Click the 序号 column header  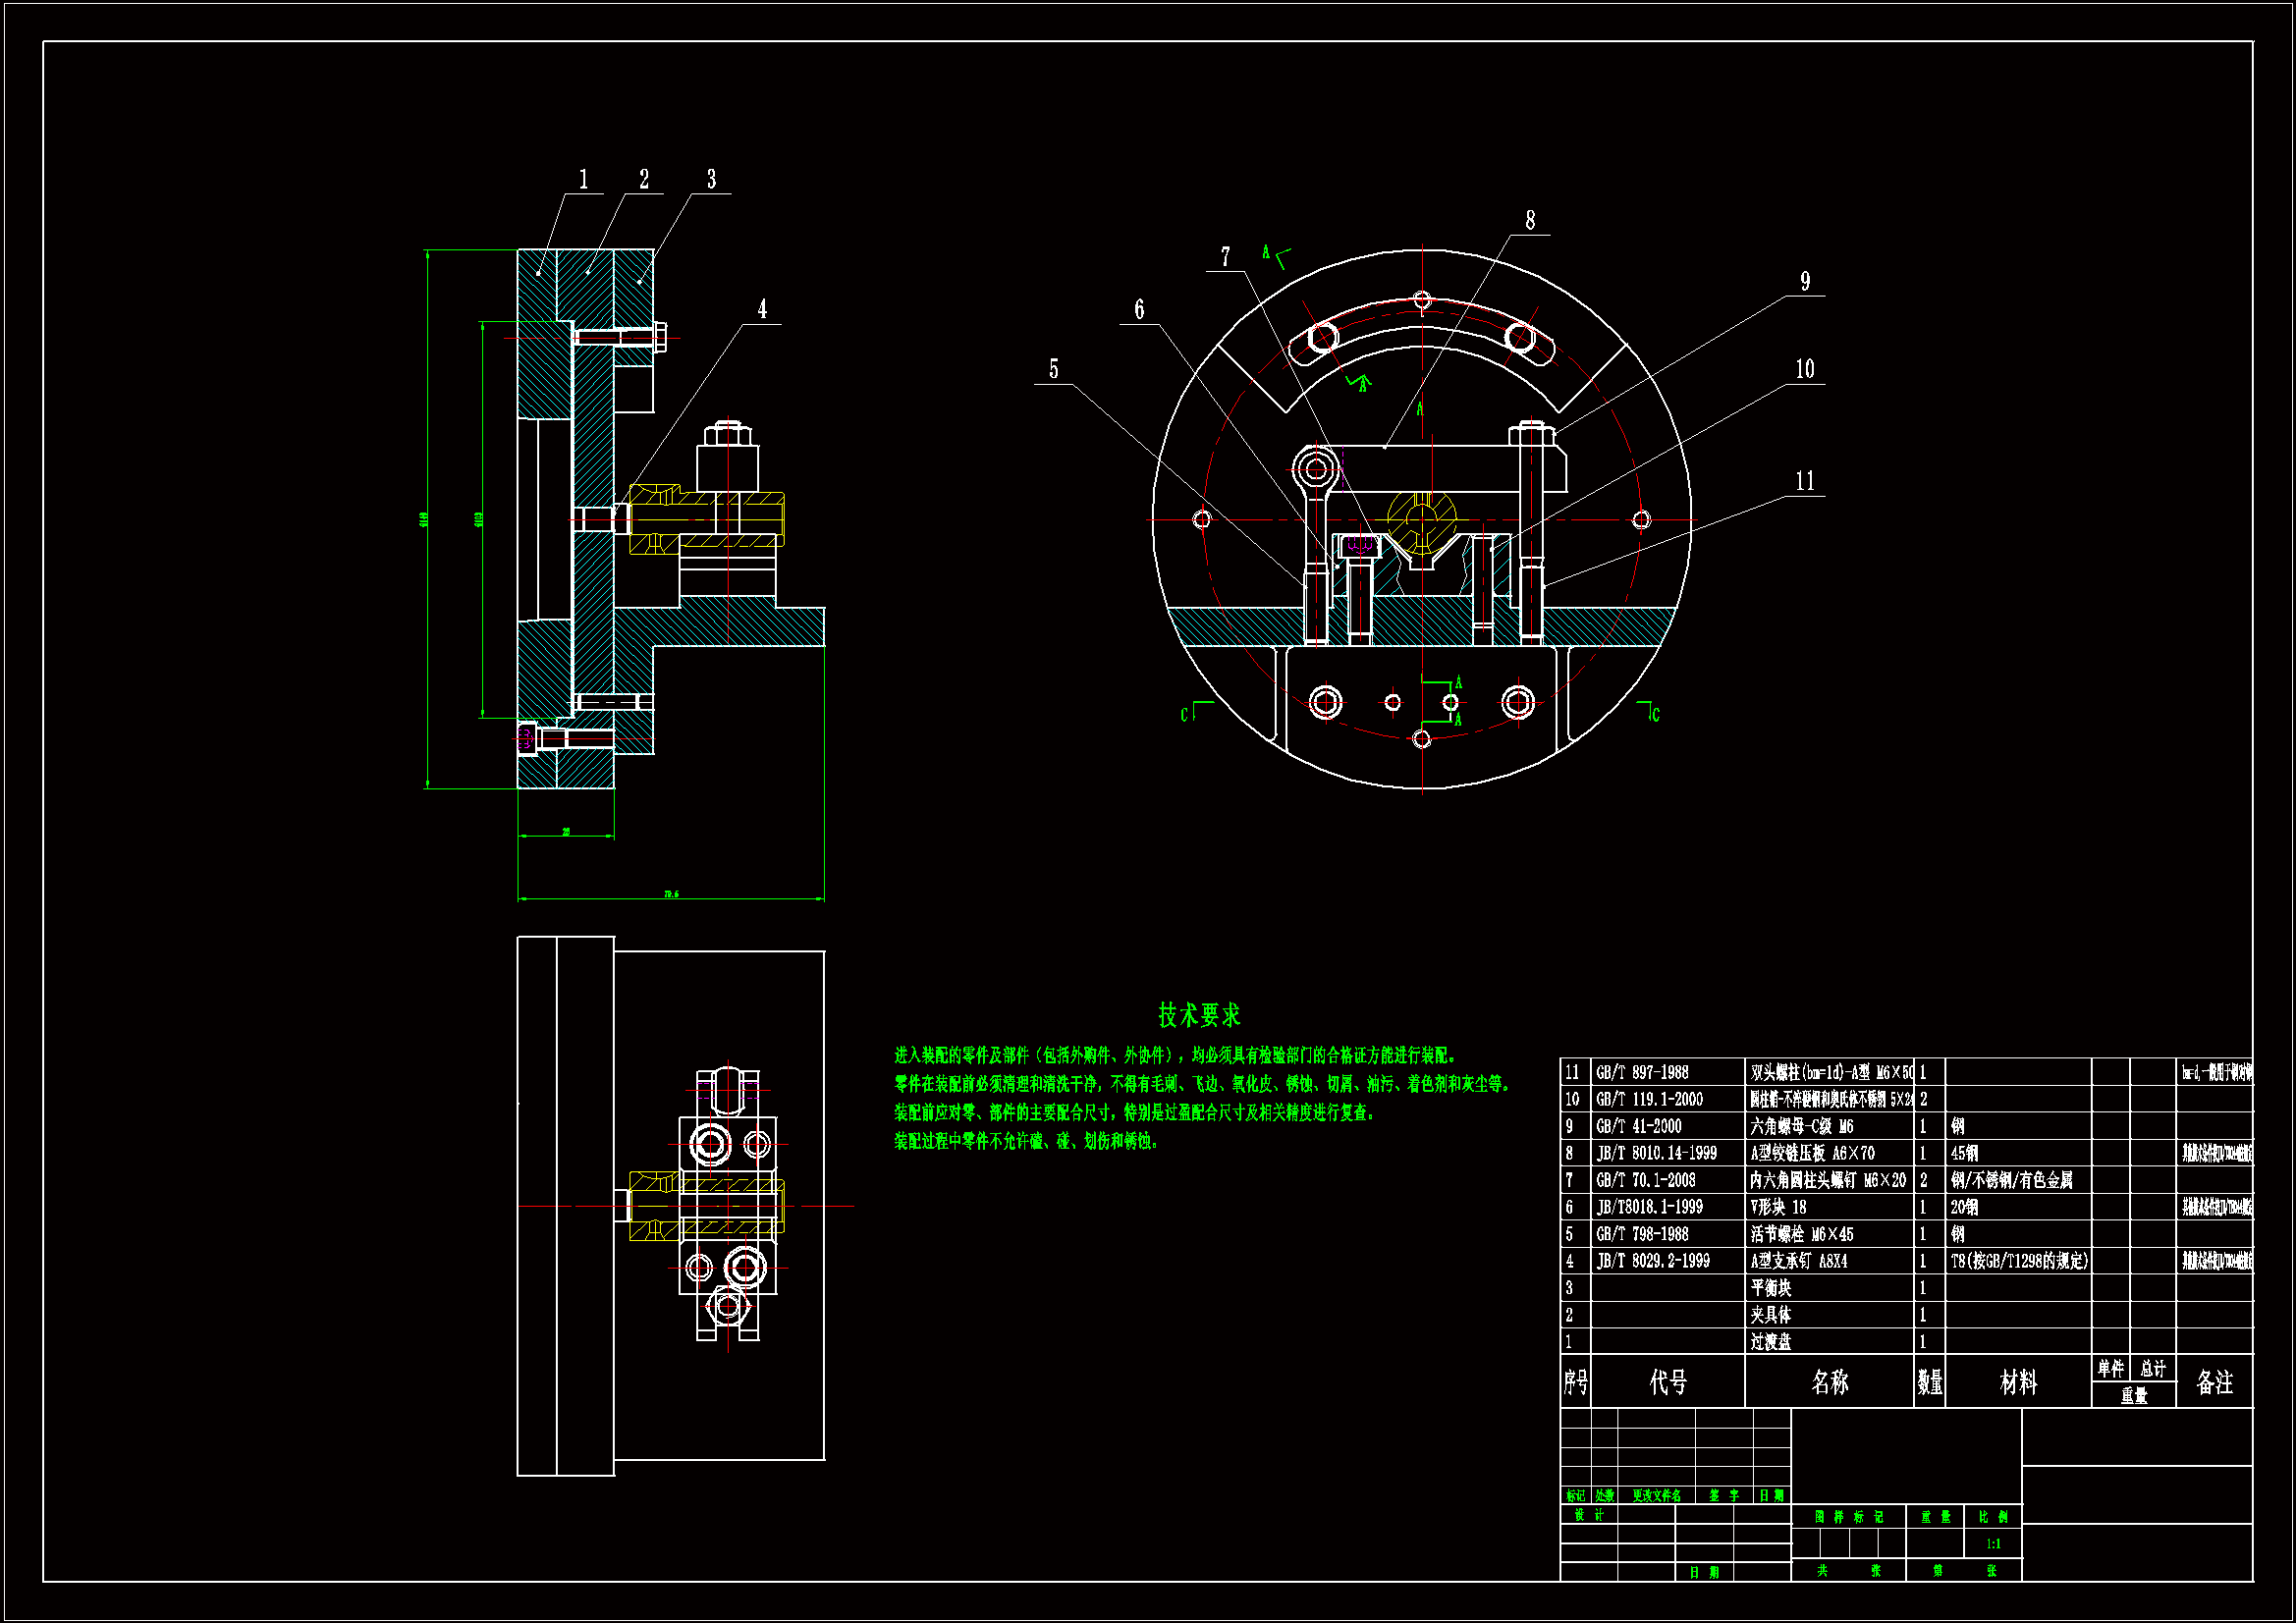[x=1575, y=1383]
